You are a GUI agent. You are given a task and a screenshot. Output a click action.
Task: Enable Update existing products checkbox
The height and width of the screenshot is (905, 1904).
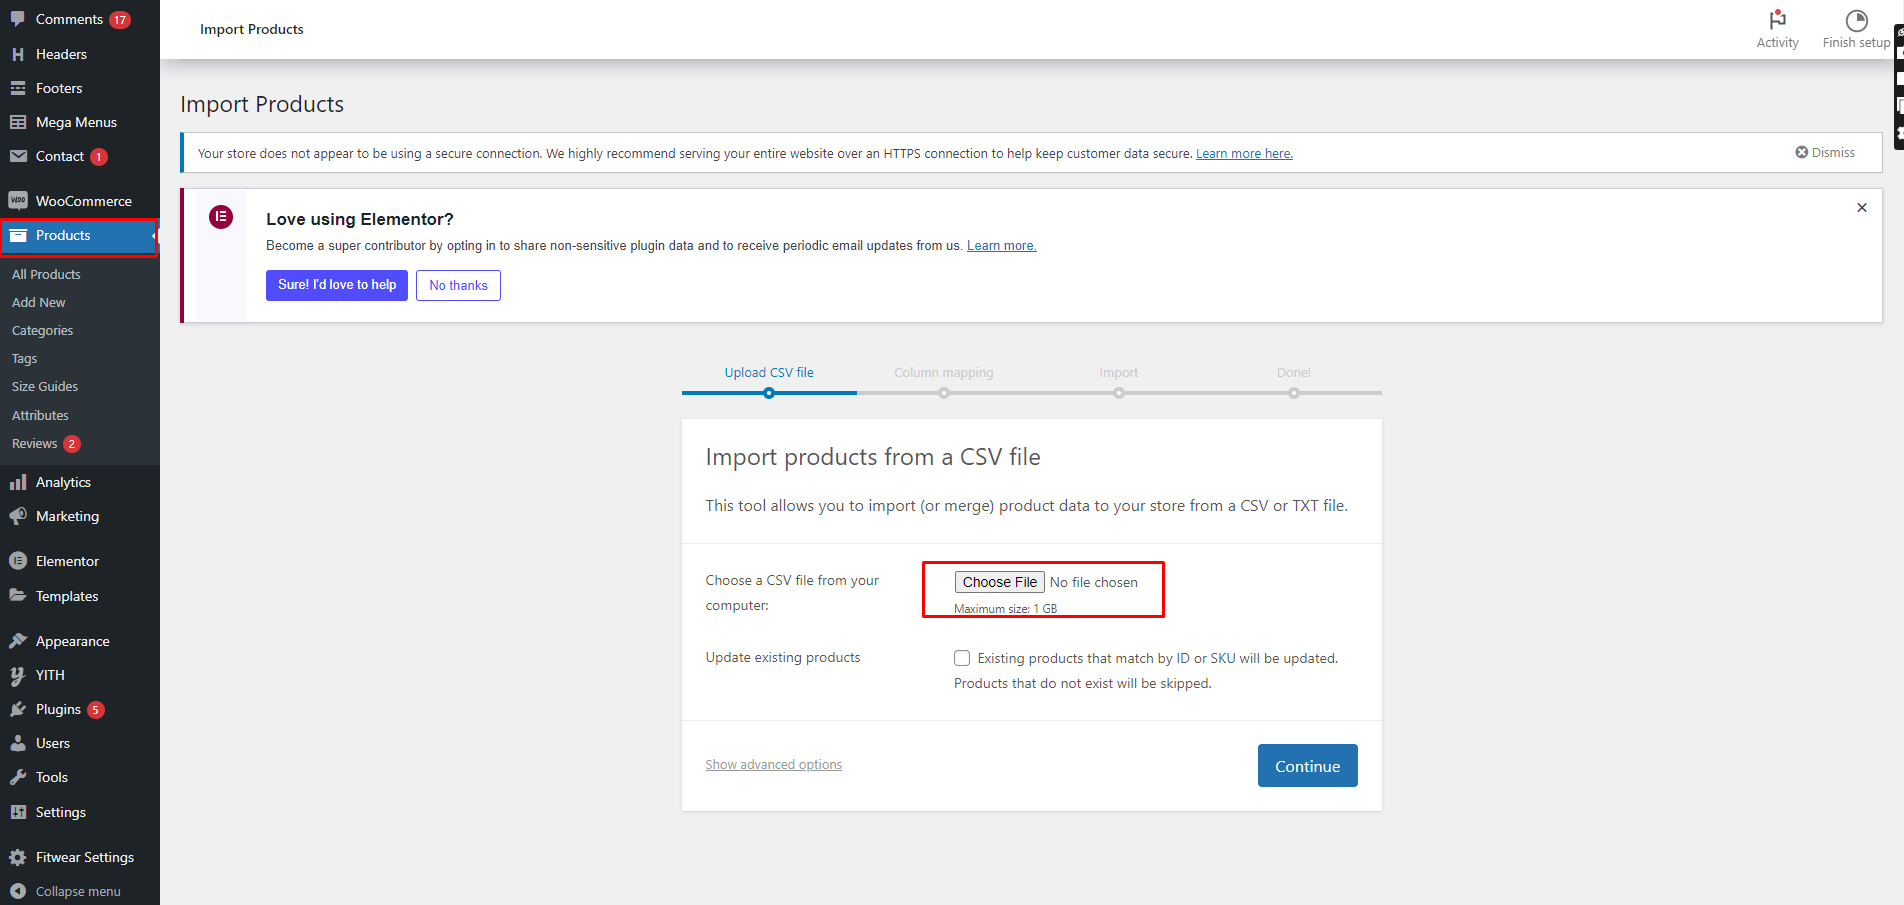click(962, 658)
